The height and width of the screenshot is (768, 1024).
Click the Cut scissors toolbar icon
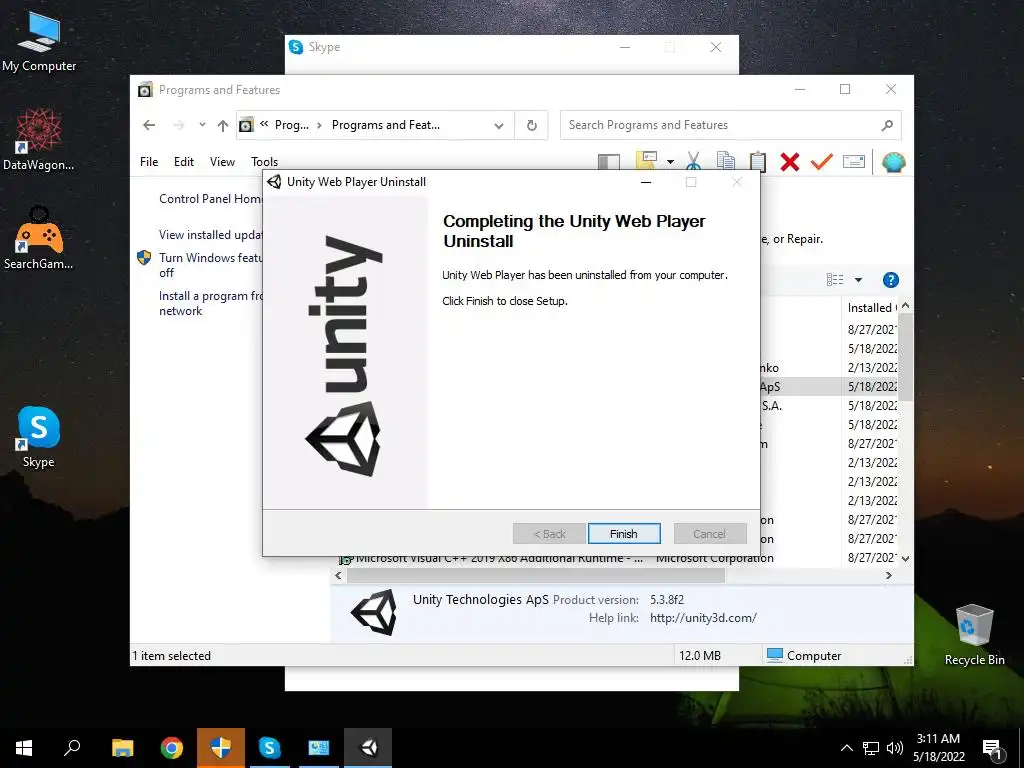(694, 161)
